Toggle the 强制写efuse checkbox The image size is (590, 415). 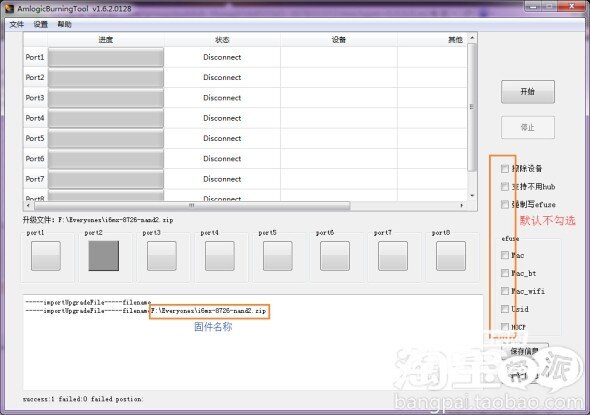(505, 204)
